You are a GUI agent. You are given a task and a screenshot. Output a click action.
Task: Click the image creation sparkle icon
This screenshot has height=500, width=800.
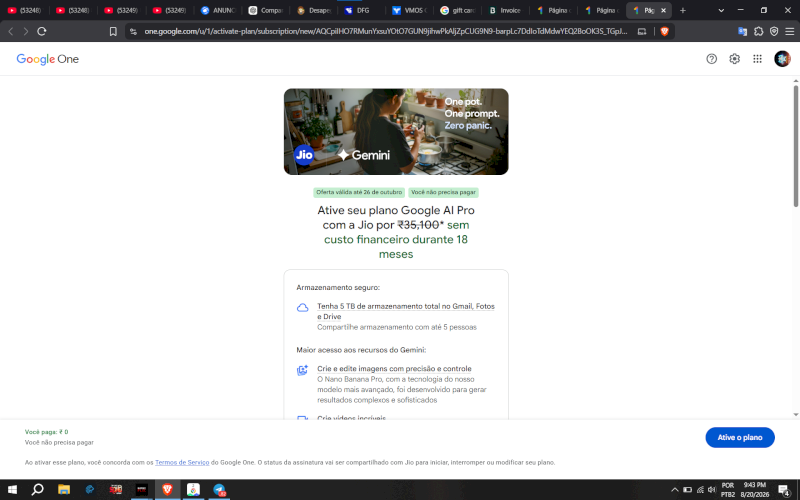pos(303,370)
